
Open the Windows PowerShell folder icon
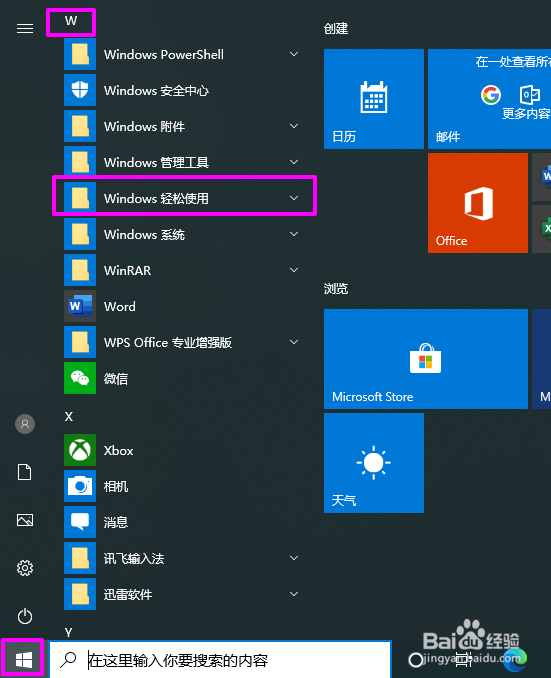(x=80, y=54)
